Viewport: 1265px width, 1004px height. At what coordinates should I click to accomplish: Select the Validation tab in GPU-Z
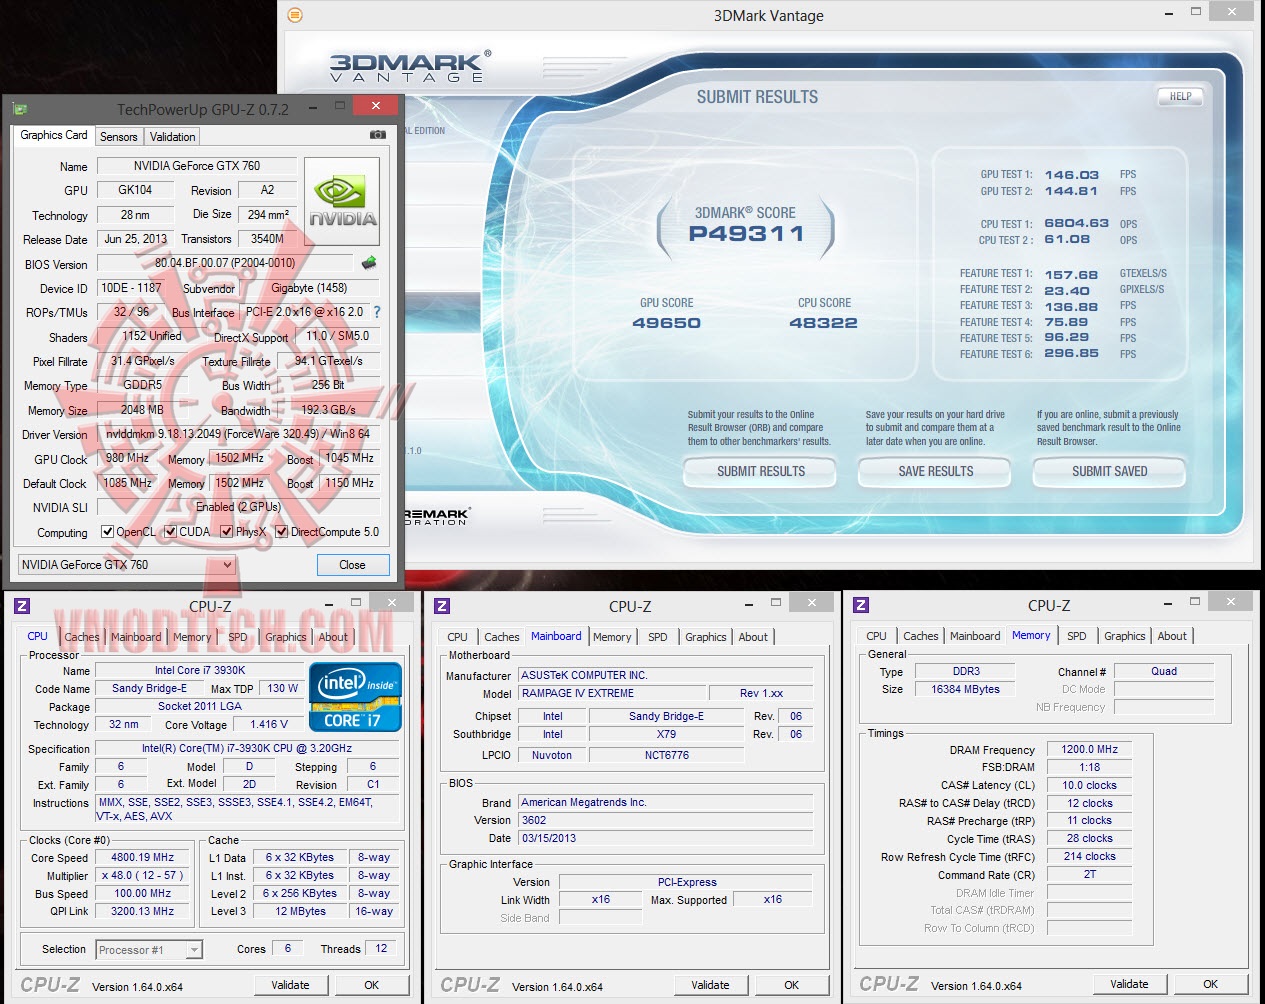click(173, 137)
